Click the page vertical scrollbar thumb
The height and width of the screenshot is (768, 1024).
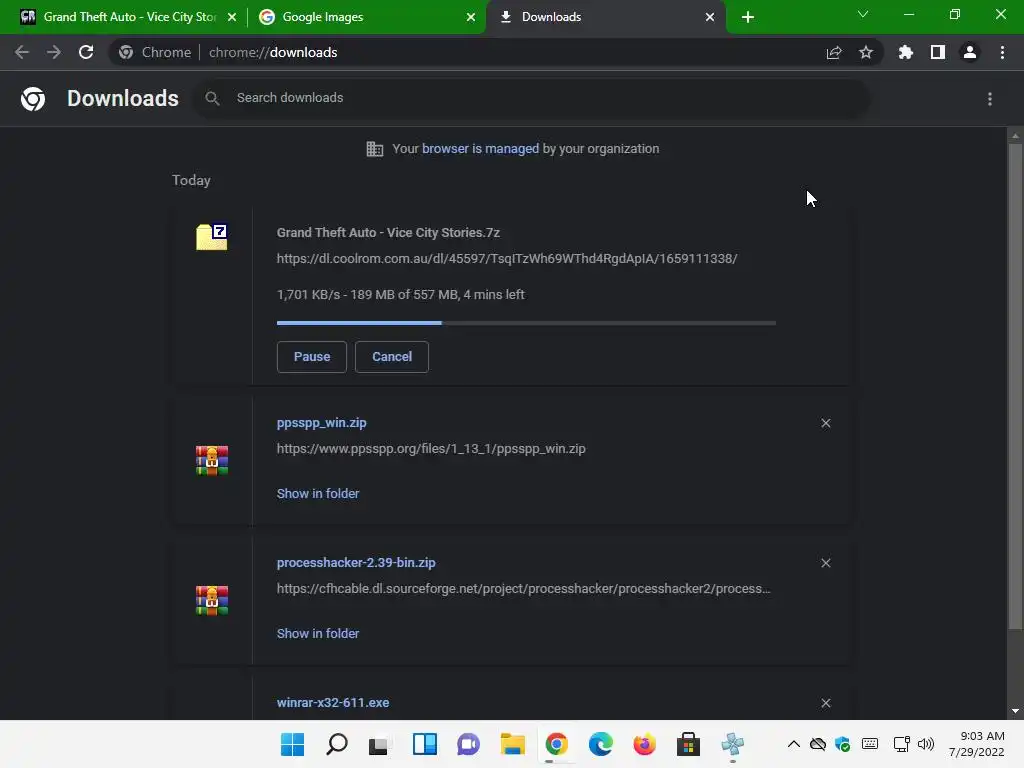click(1015, 387)
